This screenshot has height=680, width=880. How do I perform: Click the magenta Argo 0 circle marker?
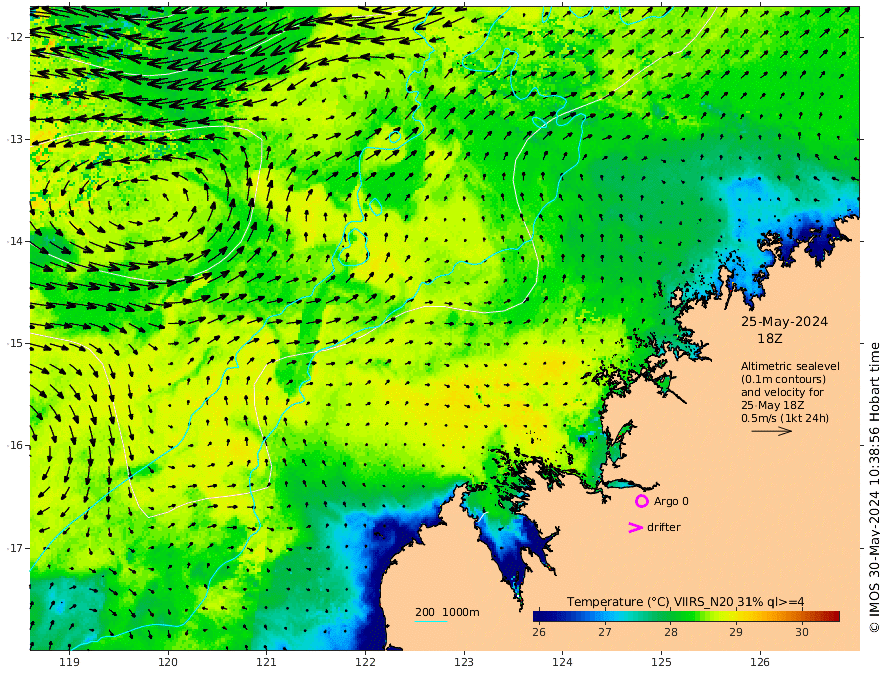click(x=641, y=501)
